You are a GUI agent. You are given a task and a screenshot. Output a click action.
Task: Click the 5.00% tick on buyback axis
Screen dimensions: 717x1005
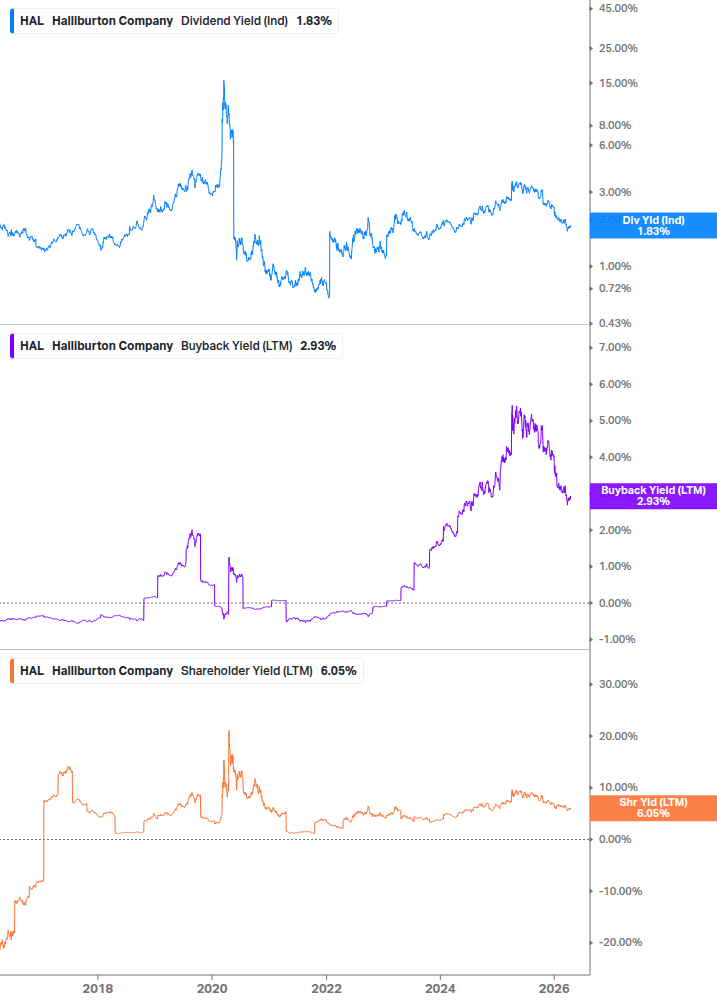[x=614, y=420]
